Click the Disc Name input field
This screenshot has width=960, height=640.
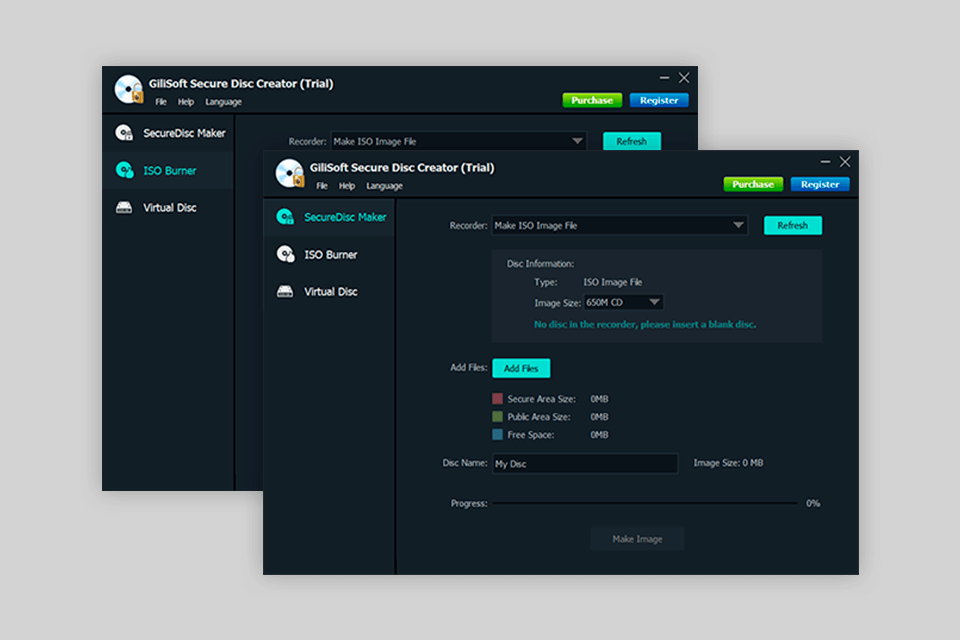585,464
